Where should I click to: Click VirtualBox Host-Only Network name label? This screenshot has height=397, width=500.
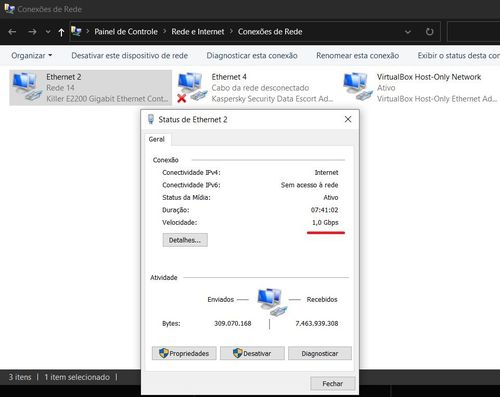pos(429,77)
